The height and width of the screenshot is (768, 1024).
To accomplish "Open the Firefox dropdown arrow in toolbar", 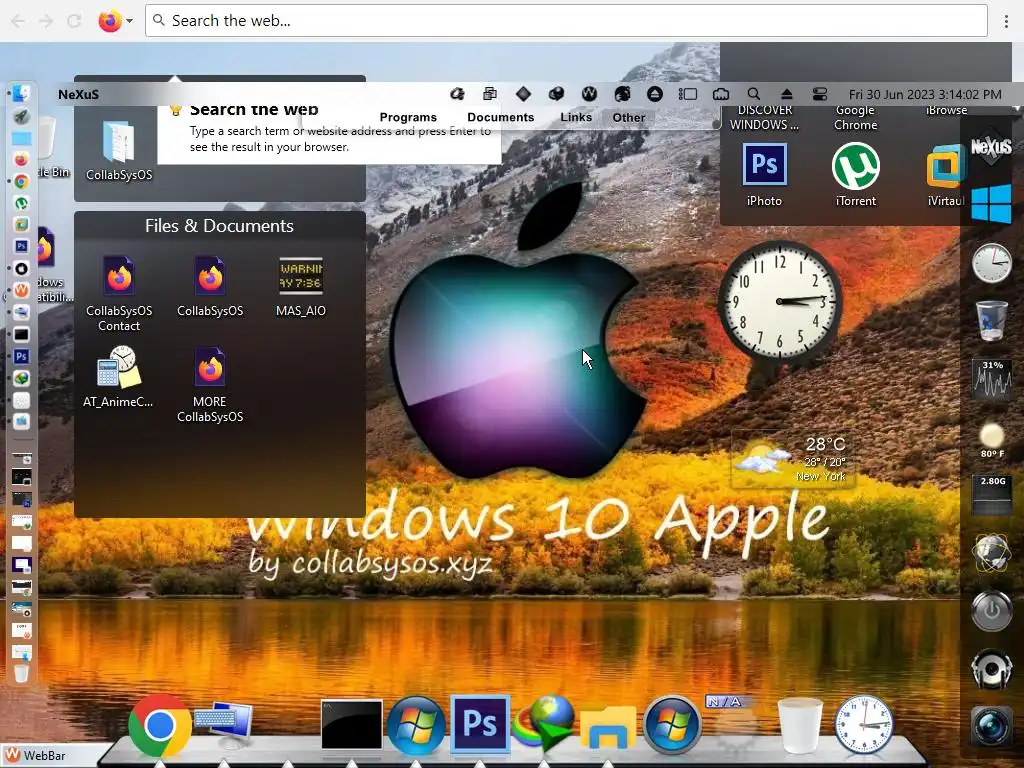I will click(129, 21).
